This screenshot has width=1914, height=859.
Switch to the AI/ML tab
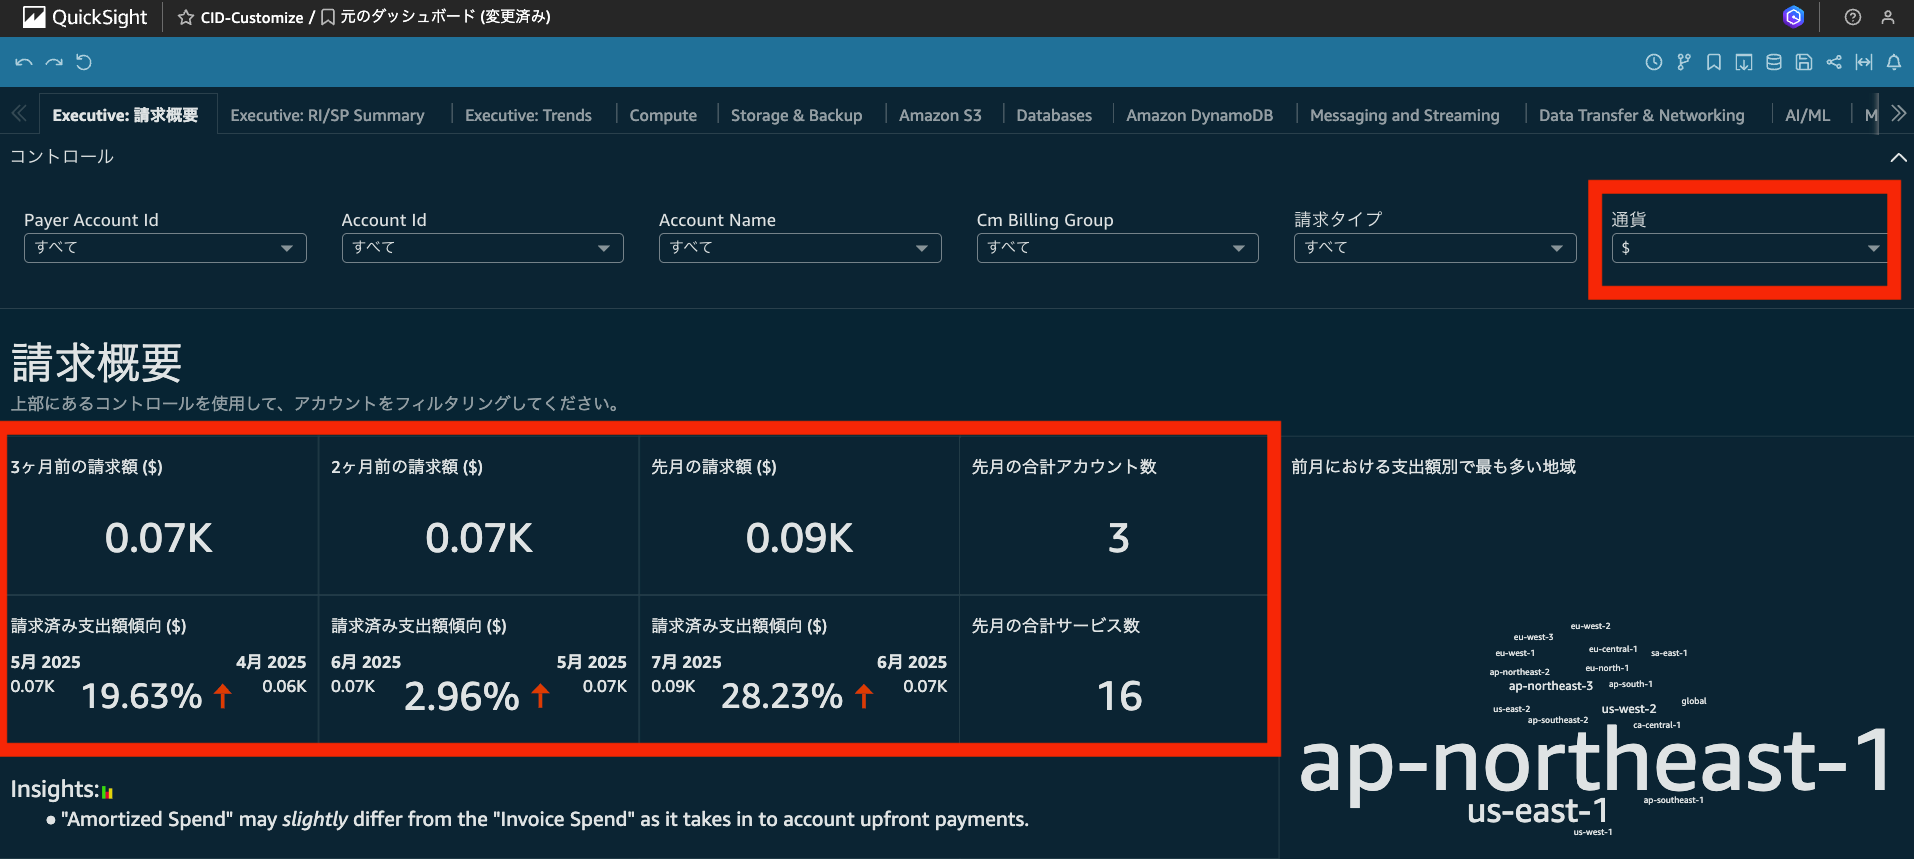tap(1808, 115)
